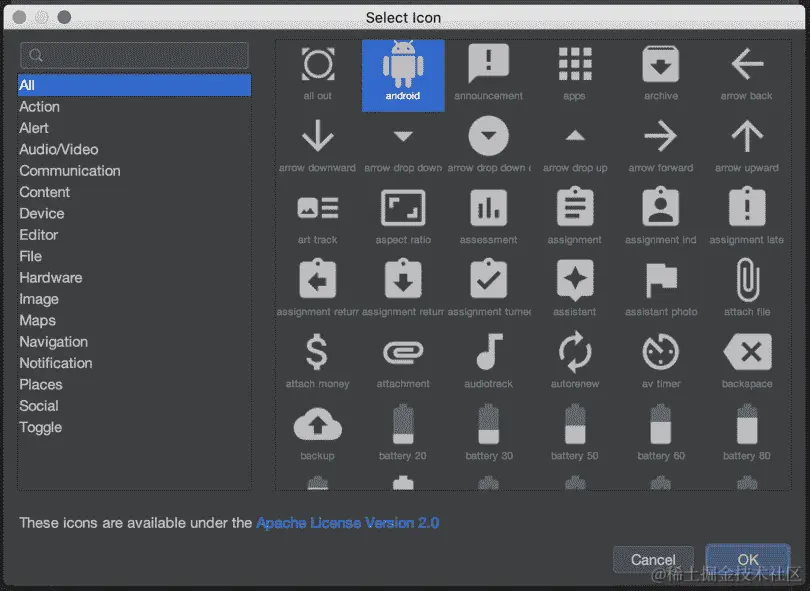
Task: Select the Maps category
Action: tap(134, 320)
